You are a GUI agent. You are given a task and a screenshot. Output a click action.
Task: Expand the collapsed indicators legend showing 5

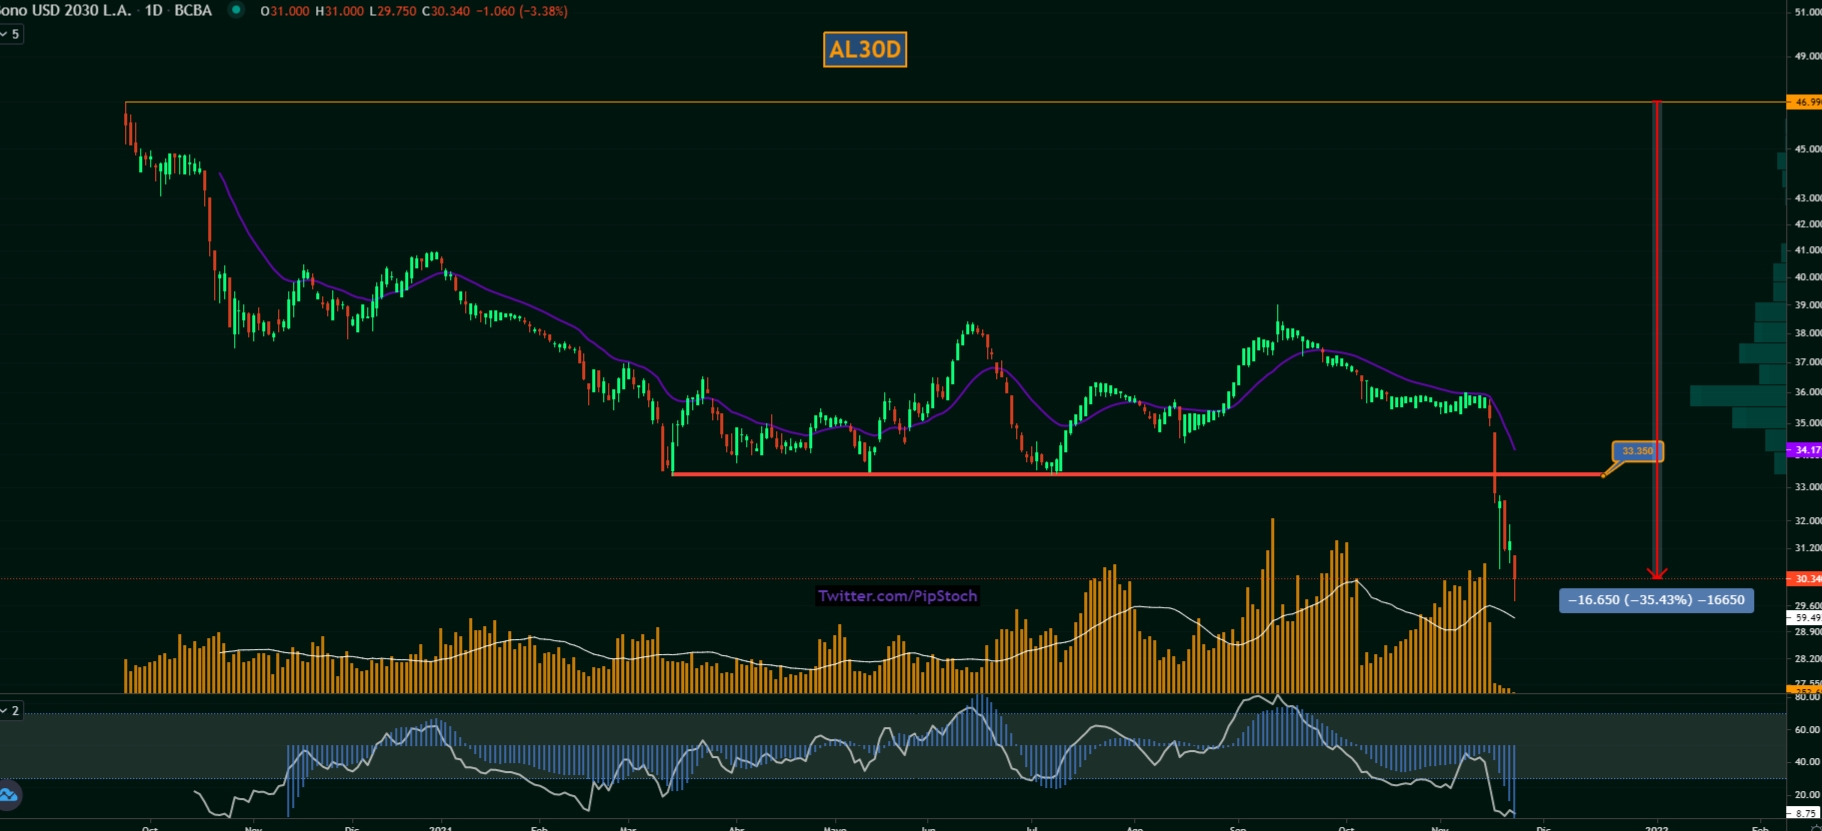pyautogui.click(x=11, y=34)
